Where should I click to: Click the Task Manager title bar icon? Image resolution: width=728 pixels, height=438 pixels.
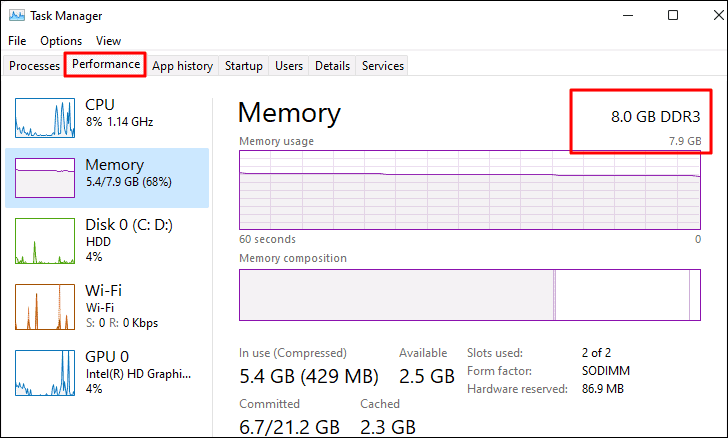(17, 16)
